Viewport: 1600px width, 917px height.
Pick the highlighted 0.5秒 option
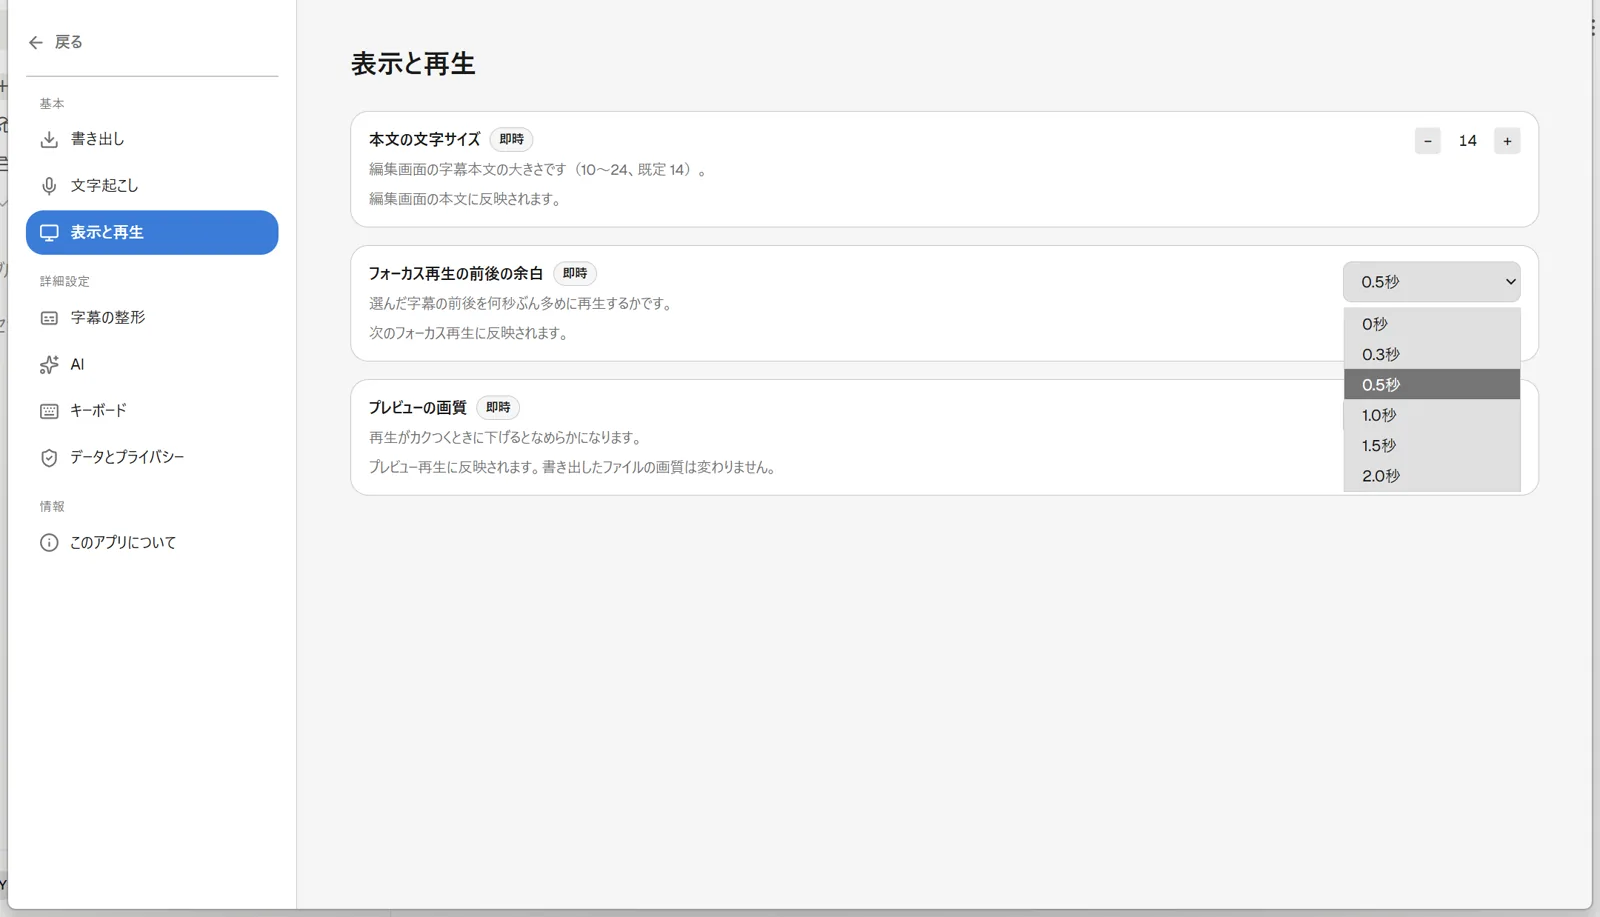coord(1431,384)
